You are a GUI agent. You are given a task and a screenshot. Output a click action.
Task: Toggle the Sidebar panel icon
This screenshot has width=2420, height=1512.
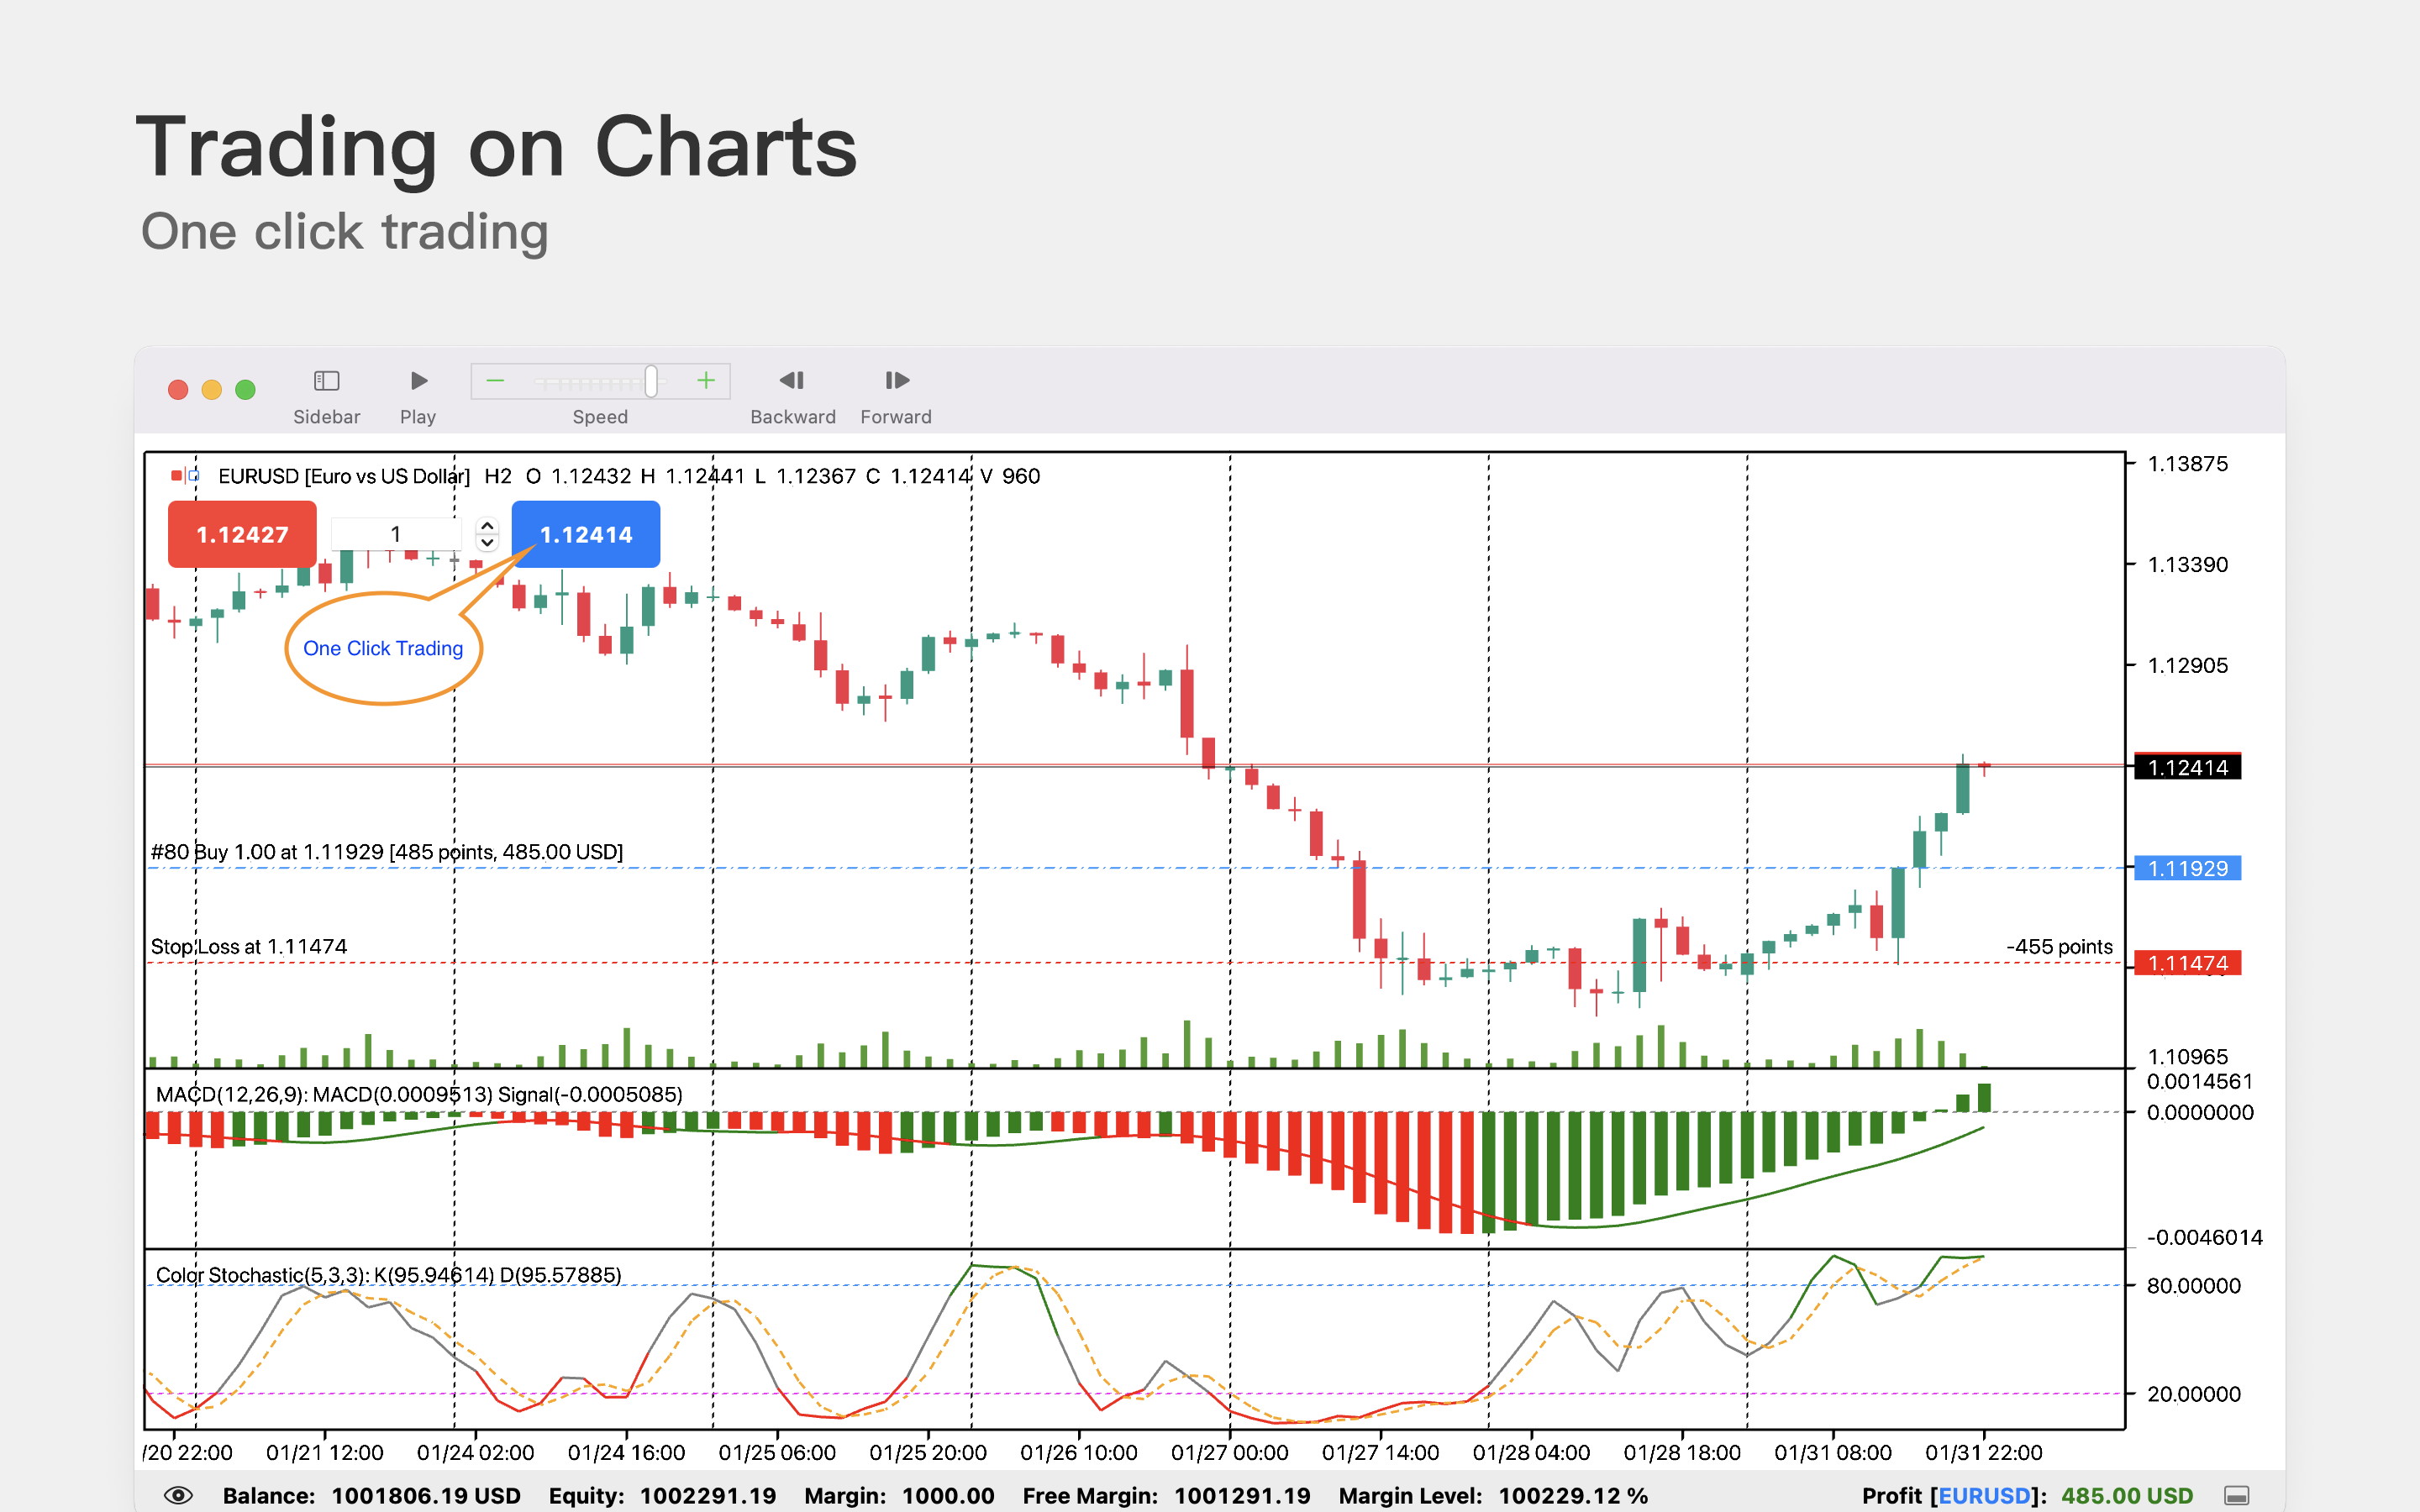coord(326,381)
